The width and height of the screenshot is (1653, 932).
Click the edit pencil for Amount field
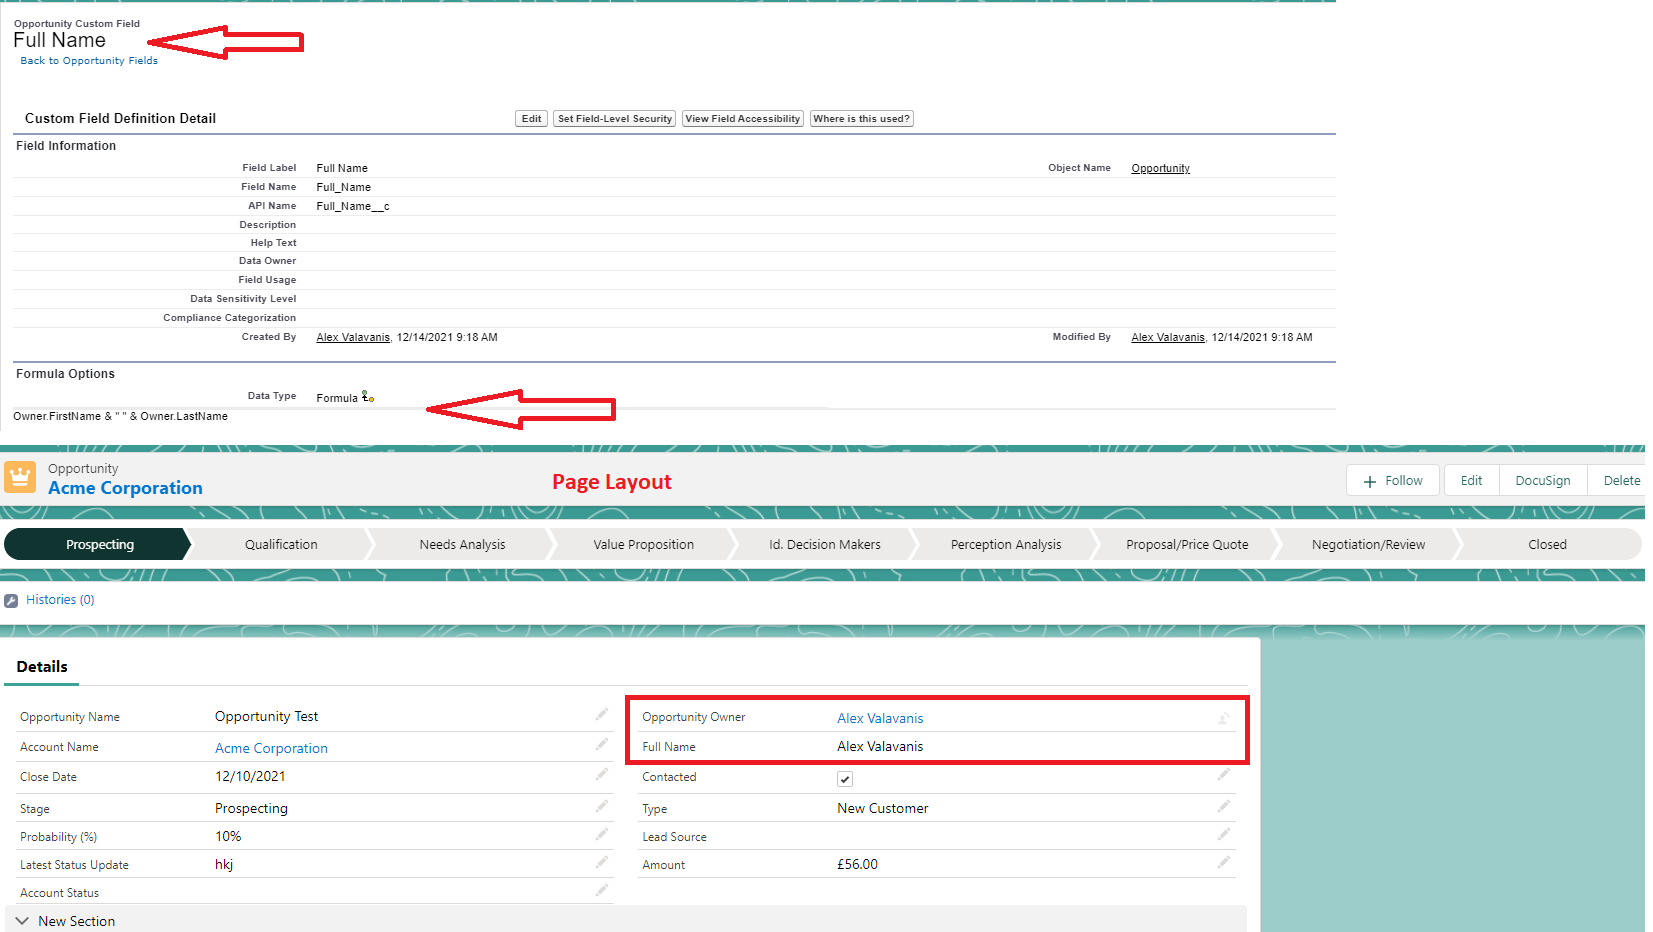pyautogui.click(x=1223, y=862)
